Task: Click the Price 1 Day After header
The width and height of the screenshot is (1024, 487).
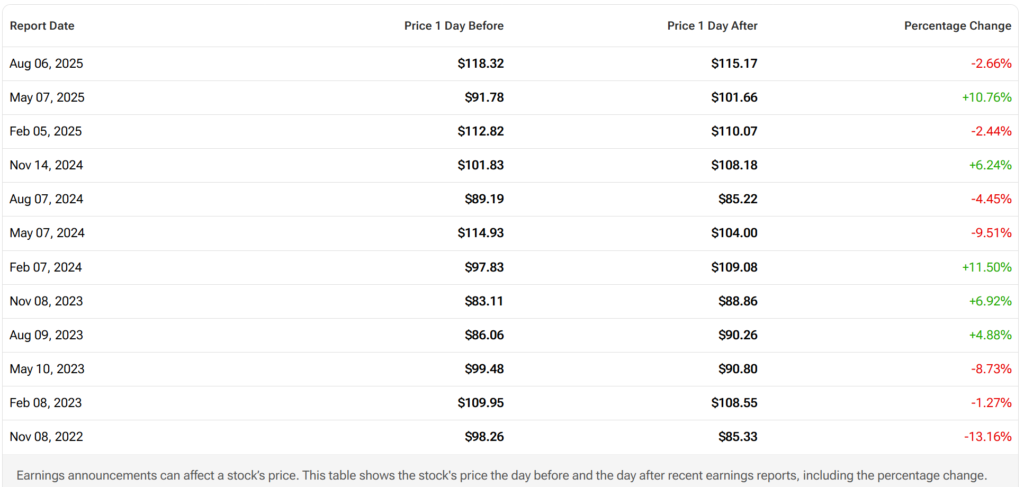Action: (x=712, y=25)
